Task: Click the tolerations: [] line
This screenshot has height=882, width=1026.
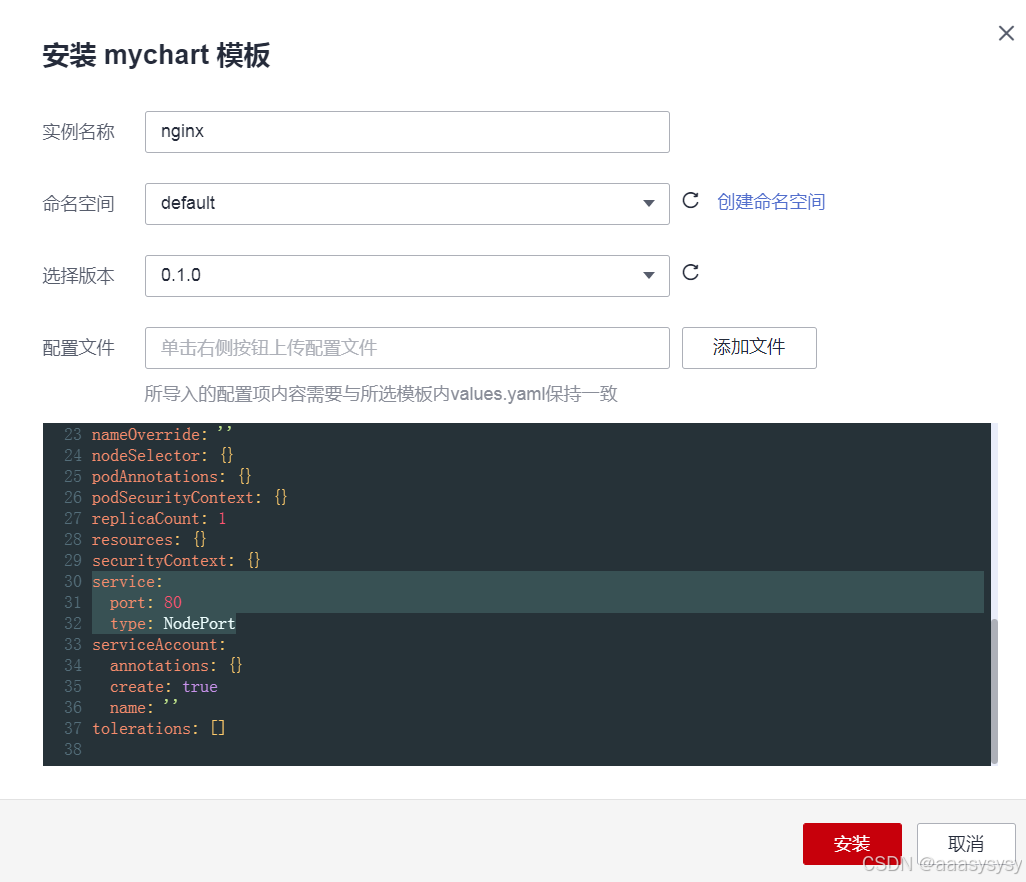Action: pos(158,728)
